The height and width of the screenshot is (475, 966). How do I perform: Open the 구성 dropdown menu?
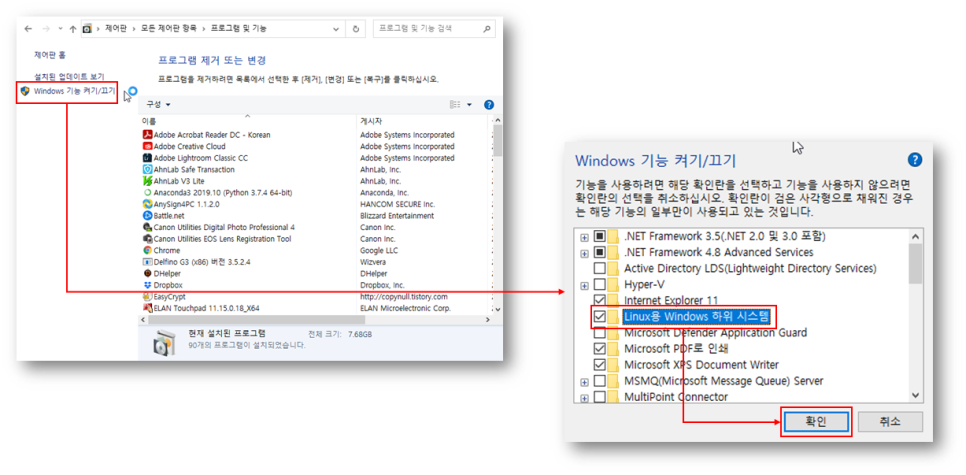point(158,105)
